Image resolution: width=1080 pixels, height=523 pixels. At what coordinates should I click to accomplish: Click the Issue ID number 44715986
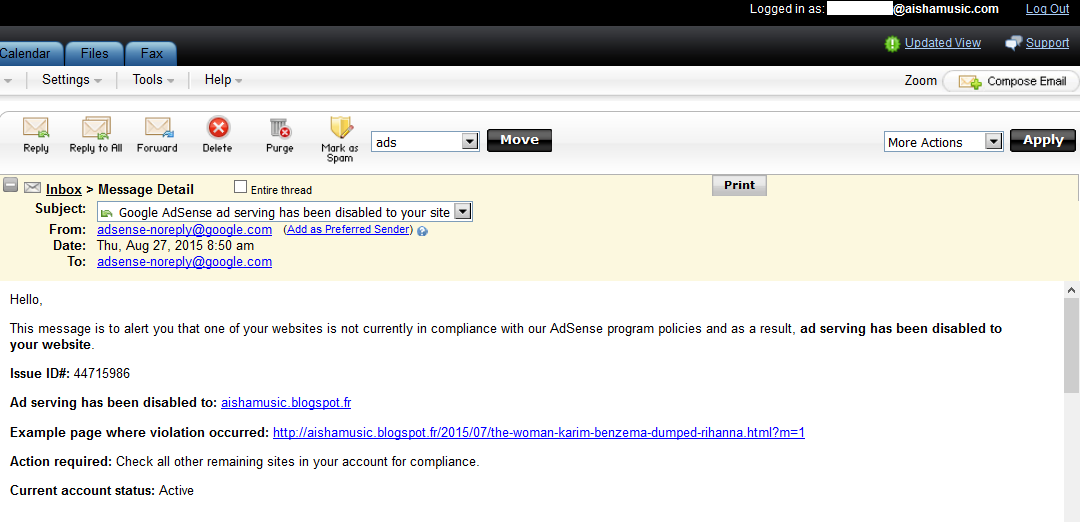102,373
